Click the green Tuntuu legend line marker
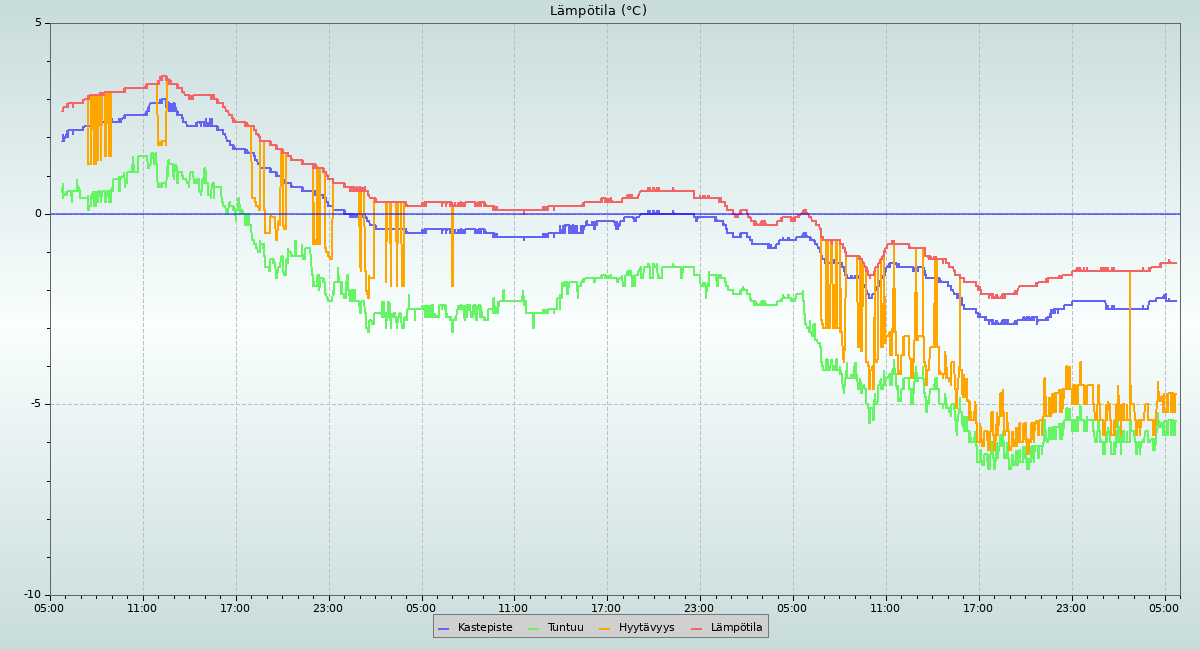This screenshot has width=1200, height=650. [533, 628]
